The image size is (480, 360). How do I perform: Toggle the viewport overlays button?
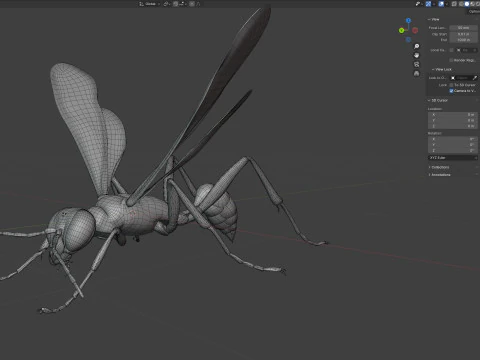[441, 4]
